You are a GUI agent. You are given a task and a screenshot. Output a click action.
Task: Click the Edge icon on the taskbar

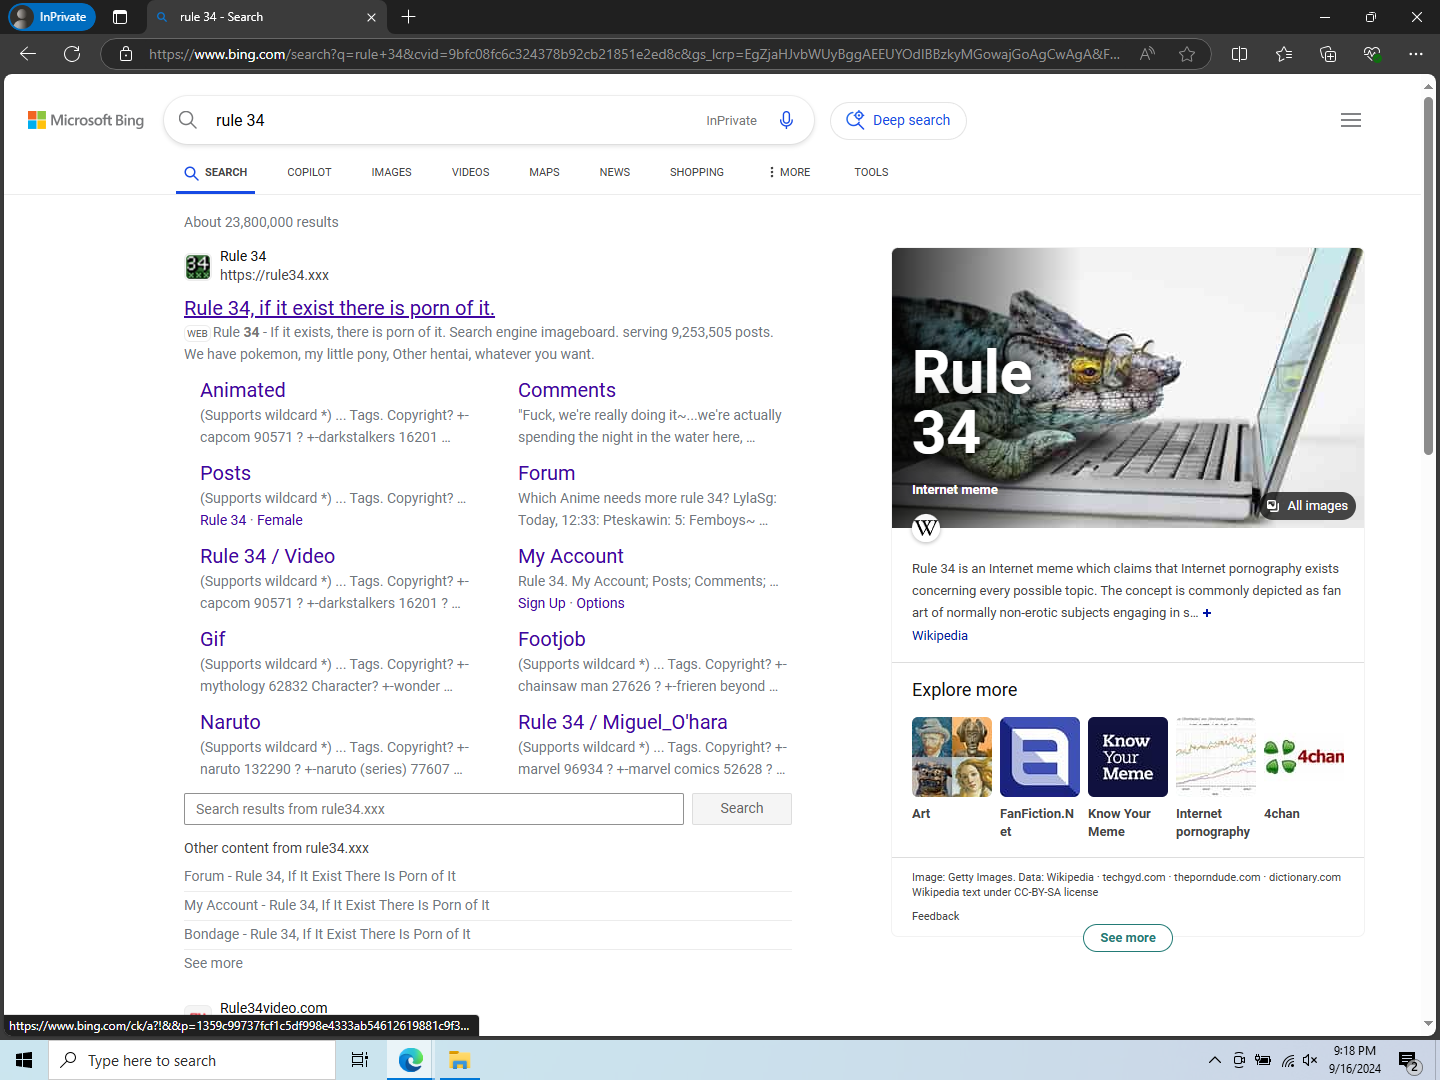pyautogui.click(x=410, y=1060)
